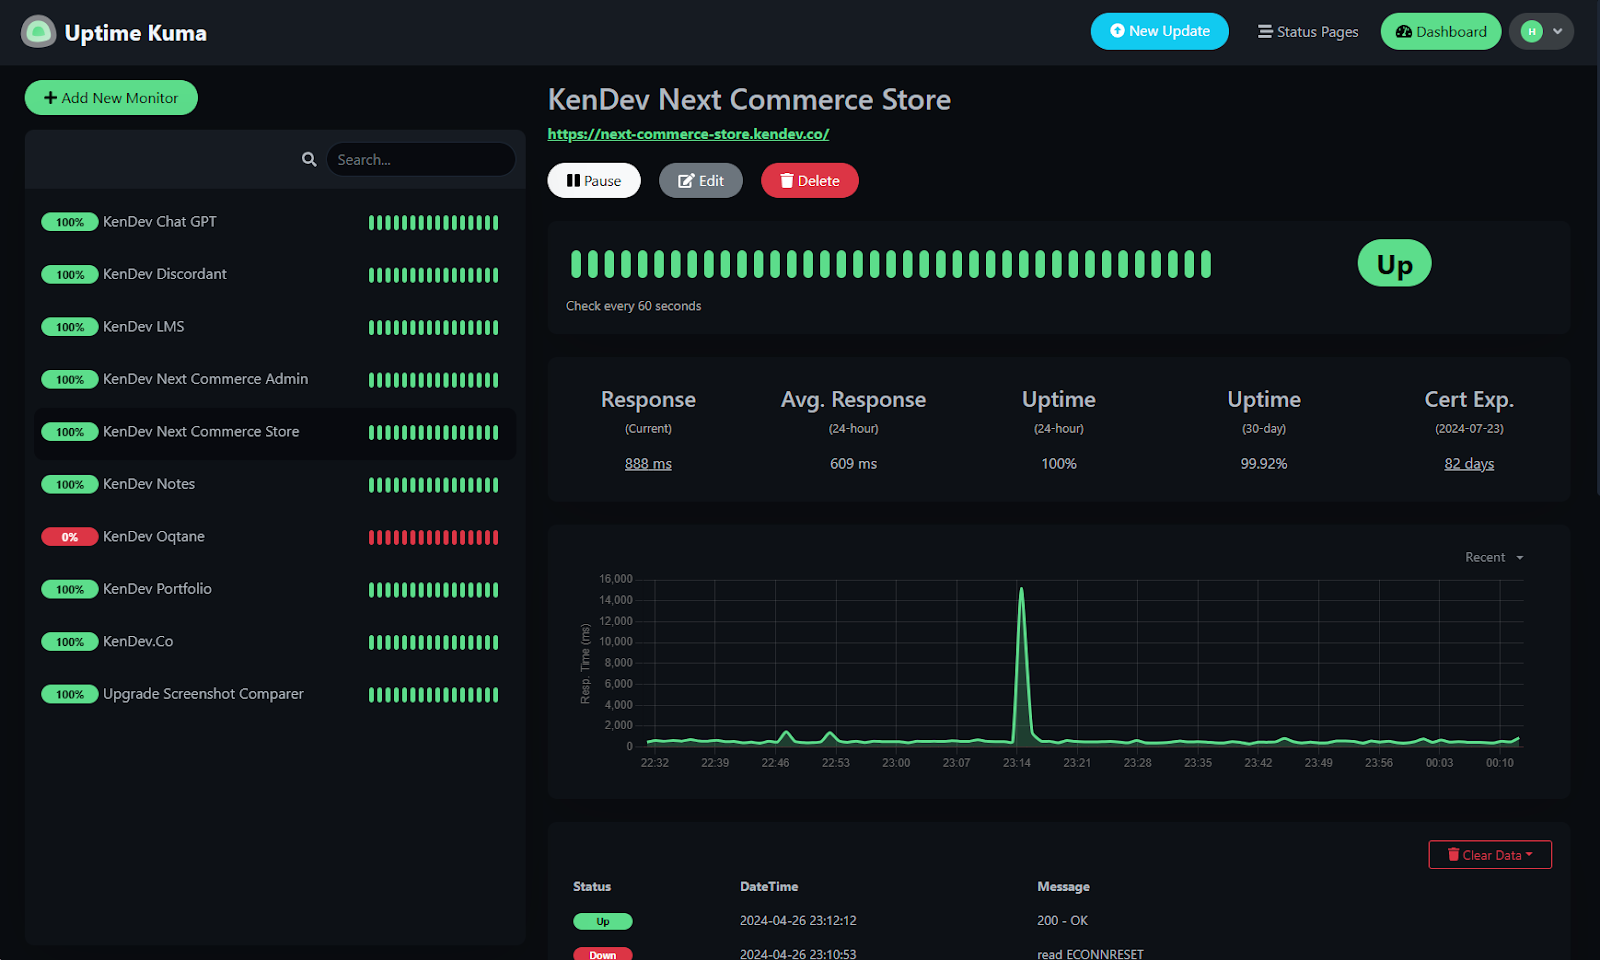The image size is (1600, 960).
Task: Go to the Dashboard
Action: click(1440, 31)
